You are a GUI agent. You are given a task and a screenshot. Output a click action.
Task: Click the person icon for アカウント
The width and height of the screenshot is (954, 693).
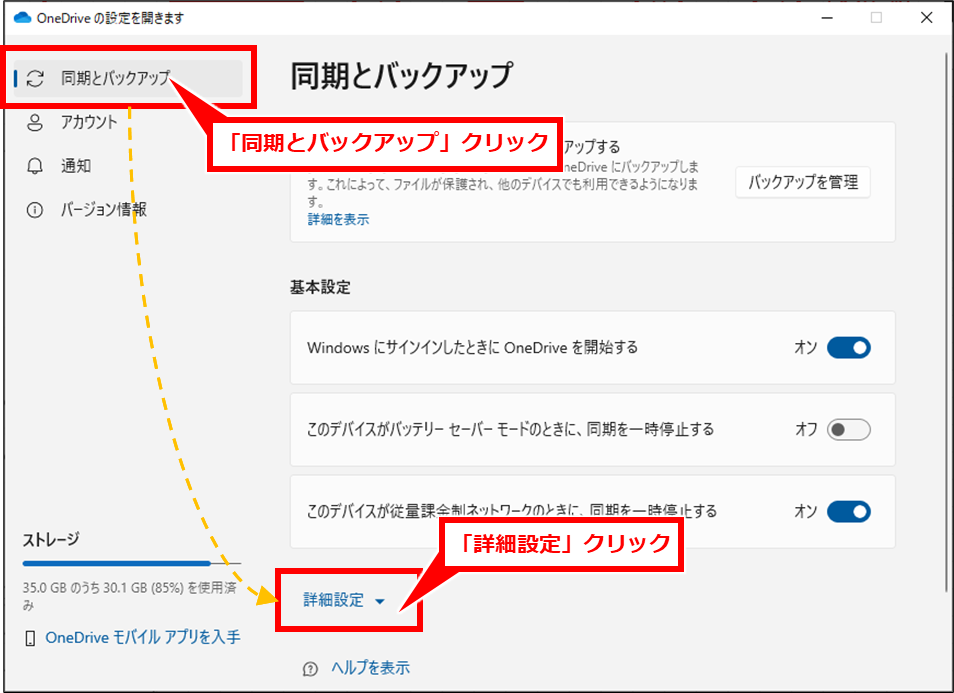tap(35, 122)
